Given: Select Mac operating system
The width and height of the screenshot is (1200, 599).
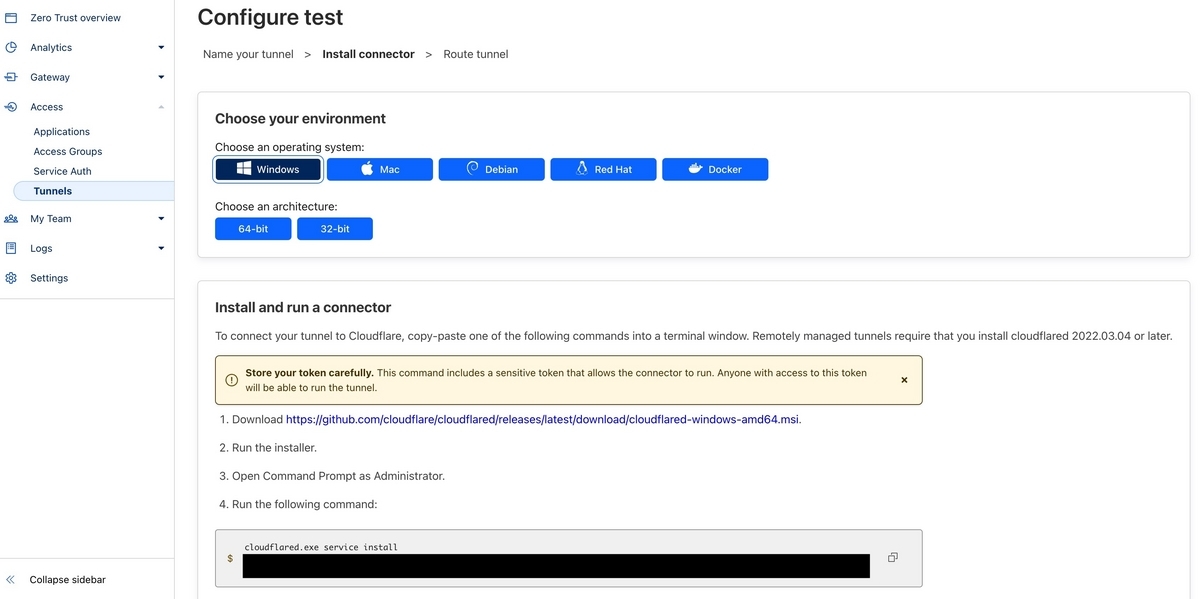Looking at the screenshot, I should tap(380, 169).
